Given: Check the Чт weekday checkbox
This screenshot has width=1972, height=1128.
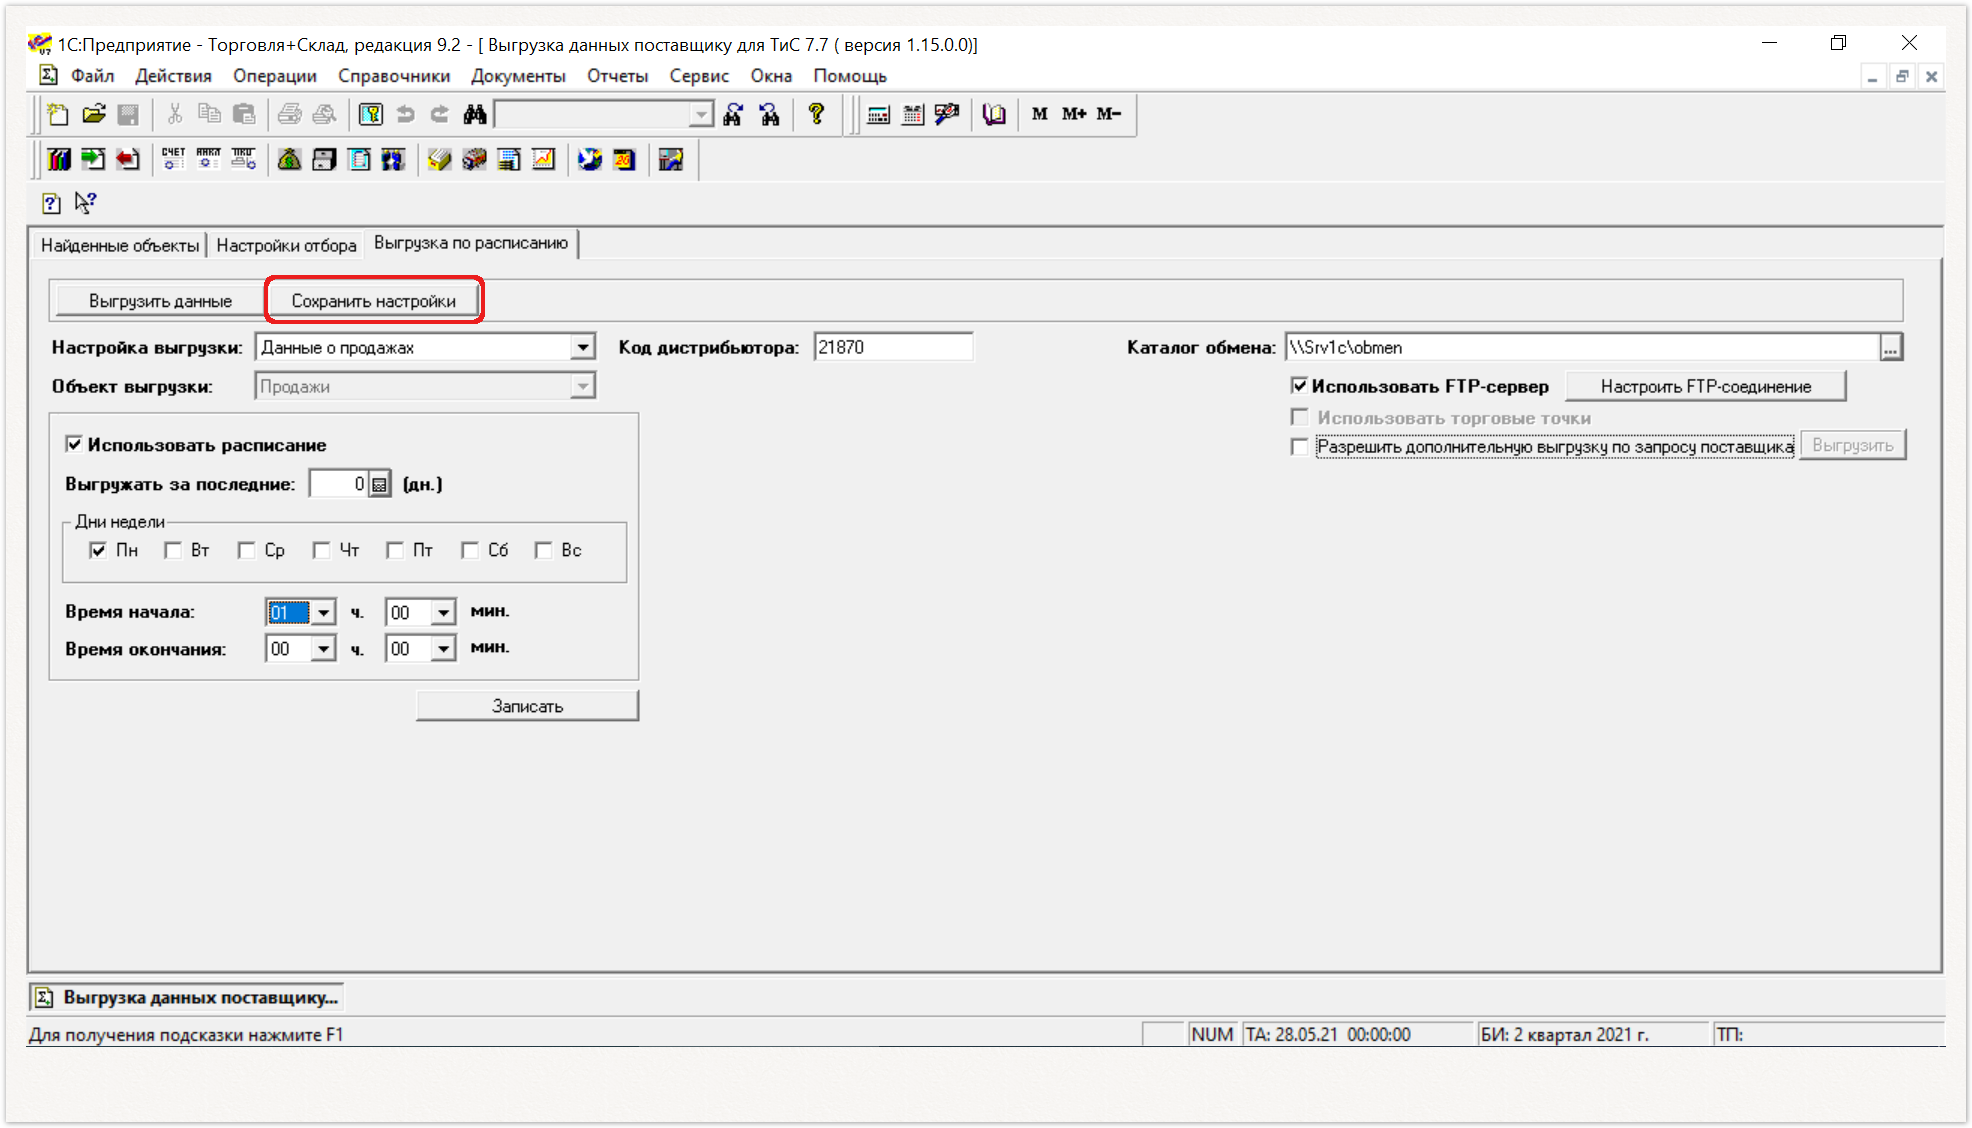Looking at the screenshot, I should 321,550.
